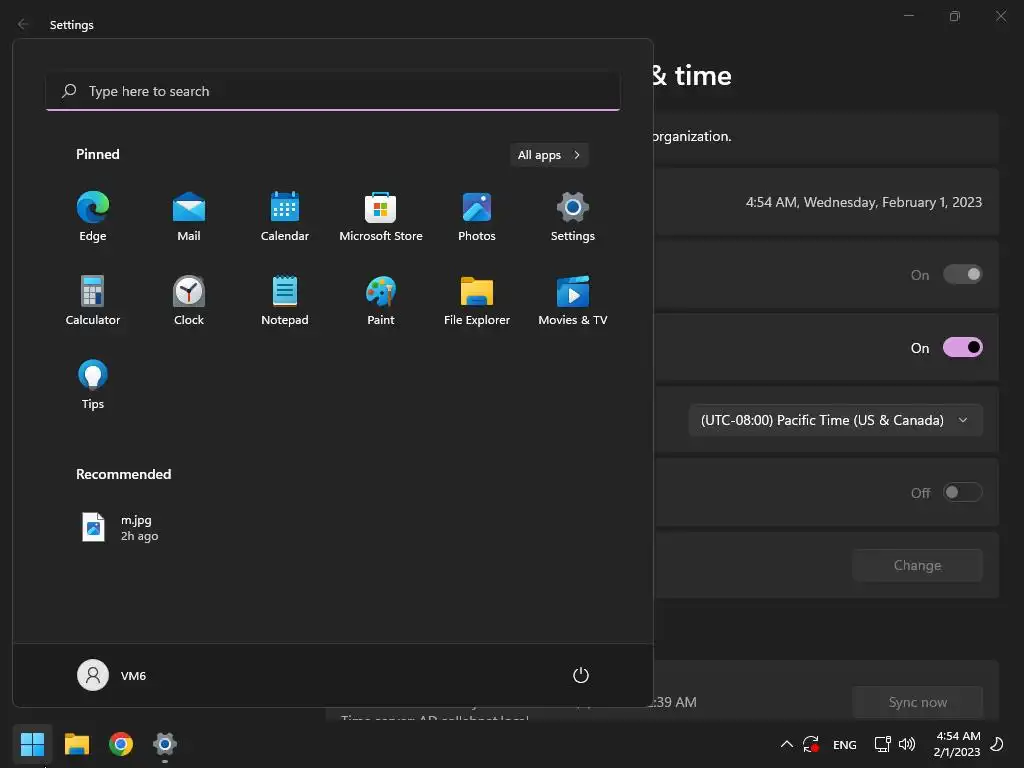Launch the Photos app

pyautogui.click(x=477, y=216)
